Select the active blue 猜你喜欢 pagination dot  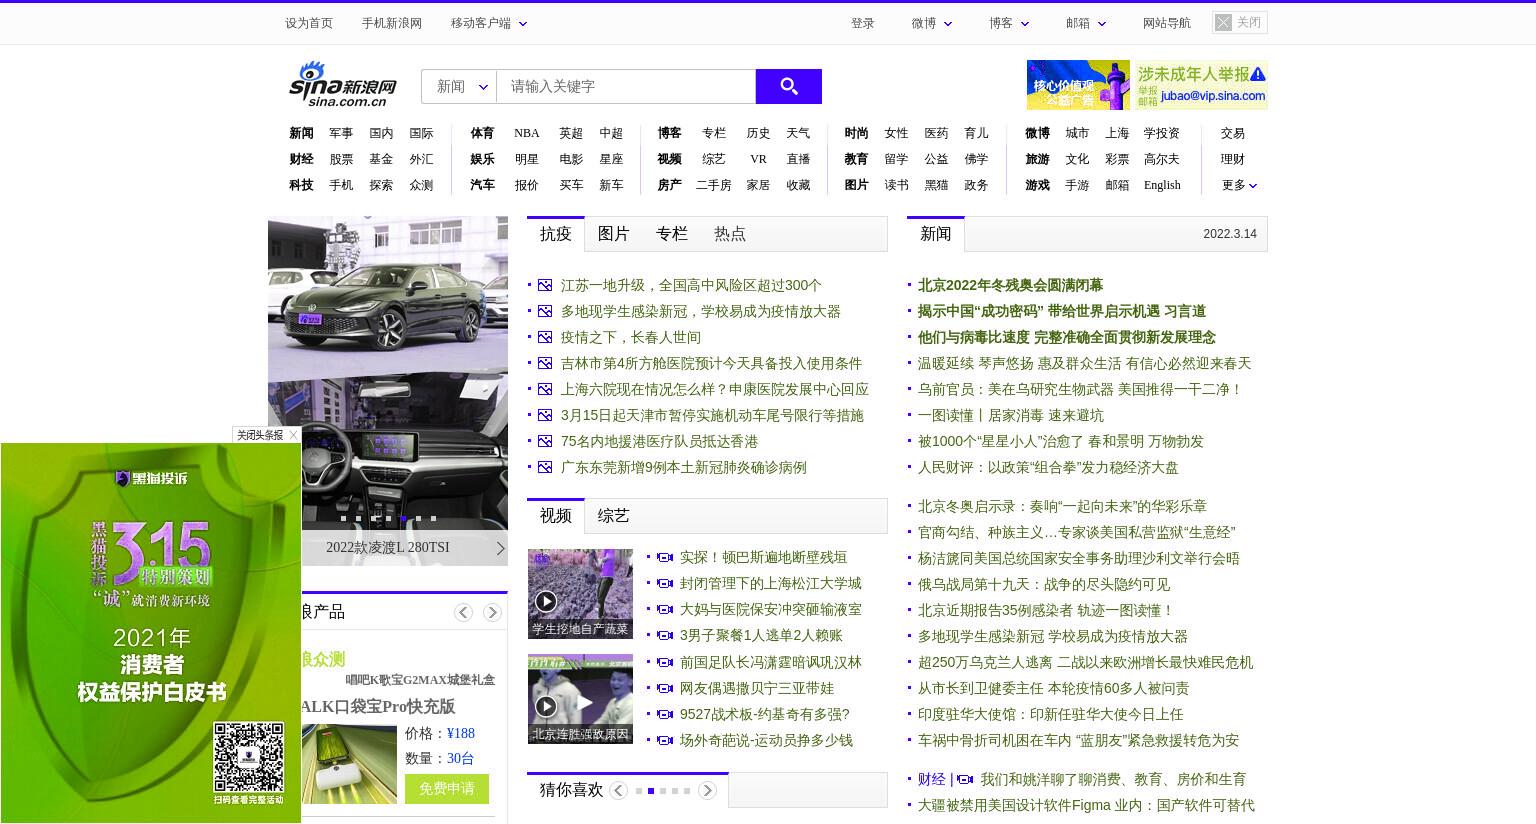click(x=651, y=791)
